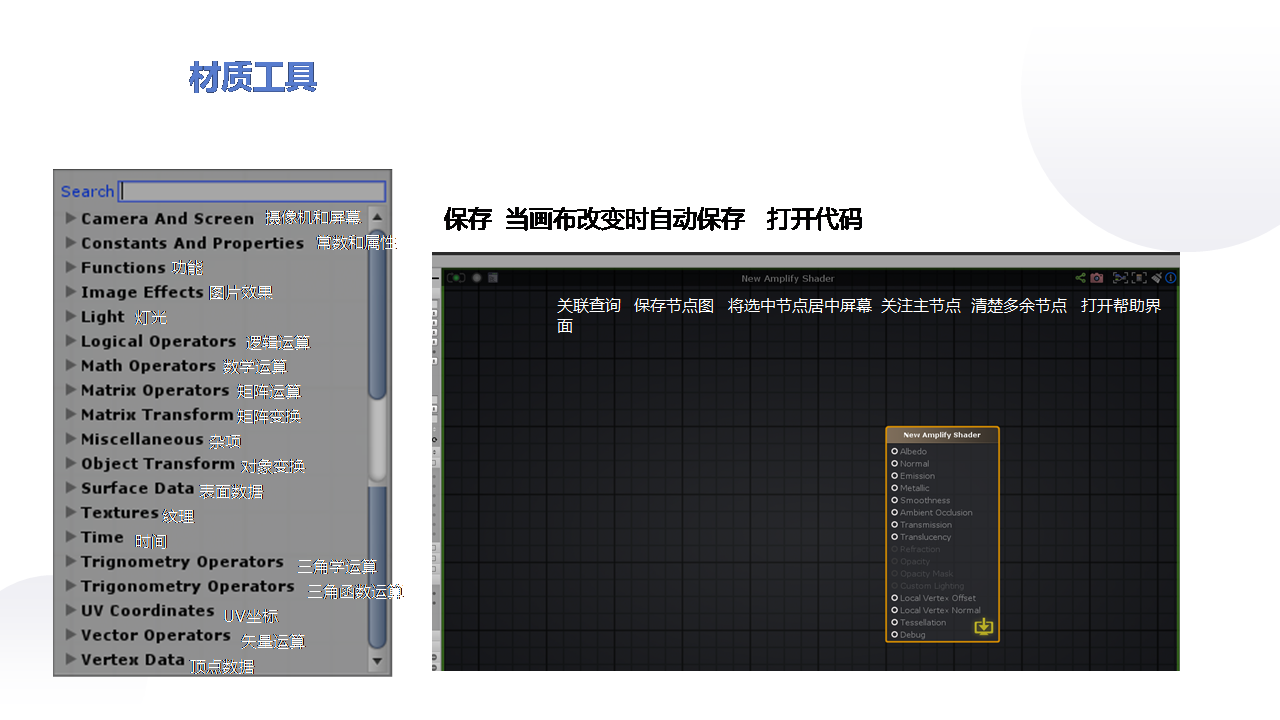Expand the Image Effects category

71,291
